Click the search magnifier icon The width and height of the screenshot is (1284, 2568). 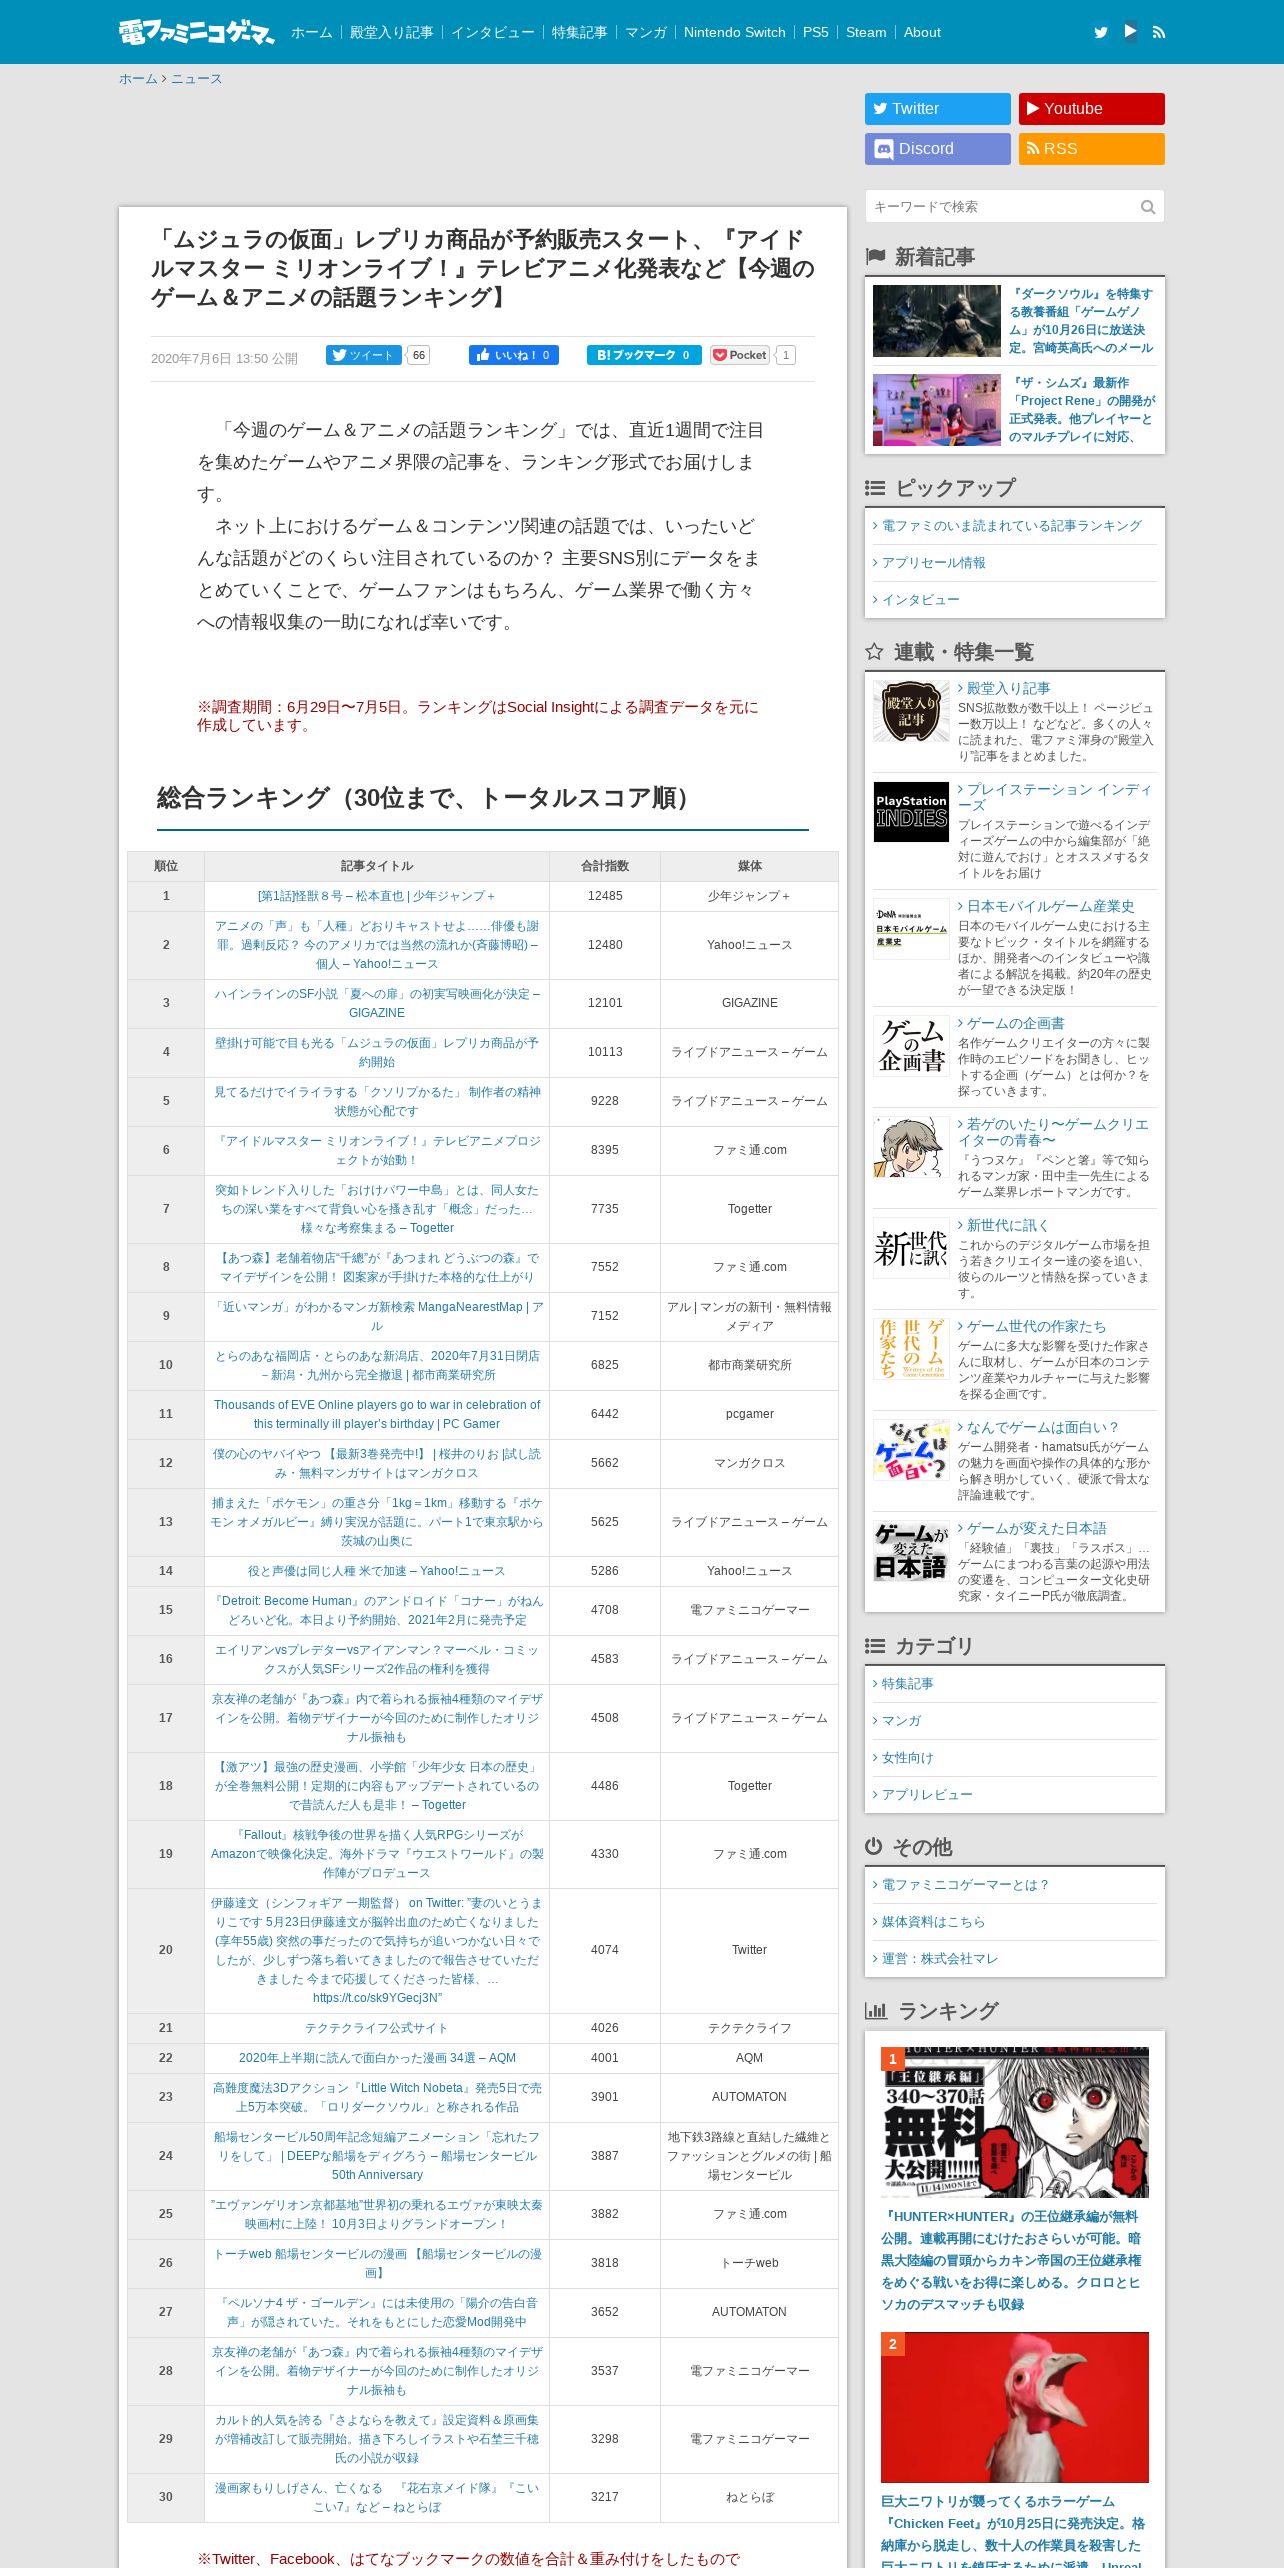(1148, 207)
